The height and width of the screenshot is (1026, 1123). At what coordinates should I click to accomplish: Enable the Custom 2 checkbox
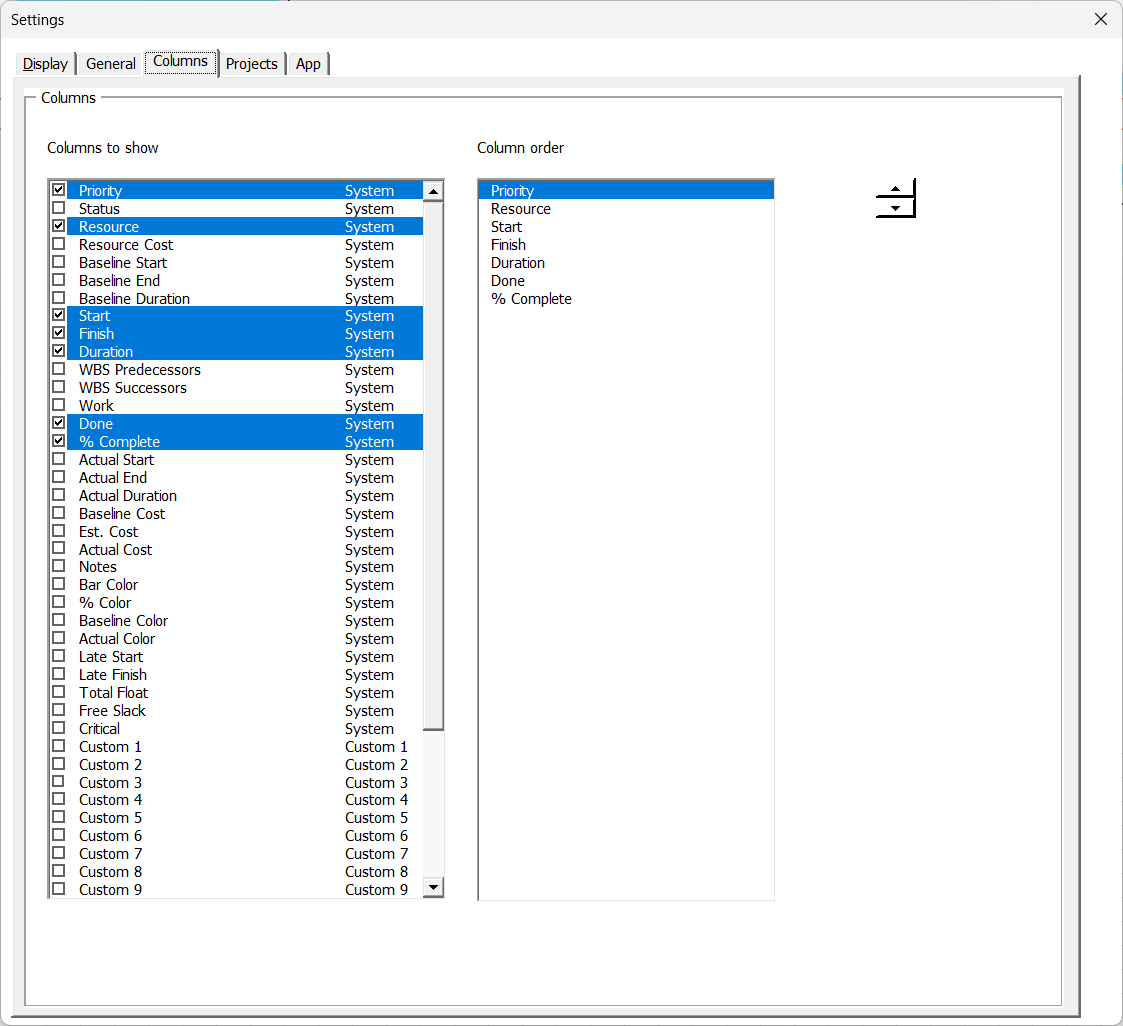click(x=59, y=763)
